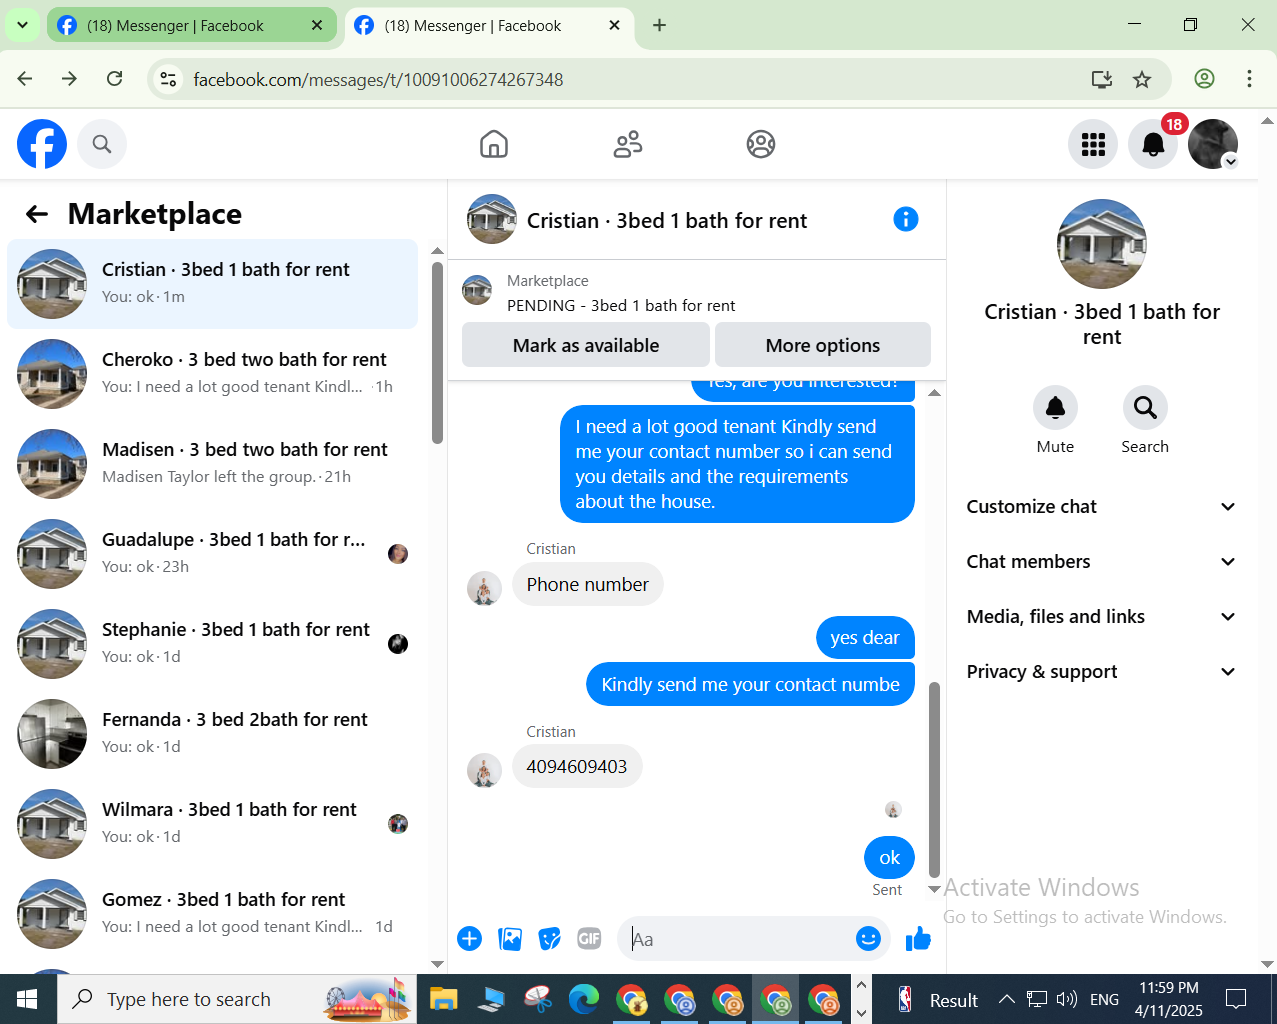Expand Media, files and links section
The image size is (1277, 1024).
1102,617
